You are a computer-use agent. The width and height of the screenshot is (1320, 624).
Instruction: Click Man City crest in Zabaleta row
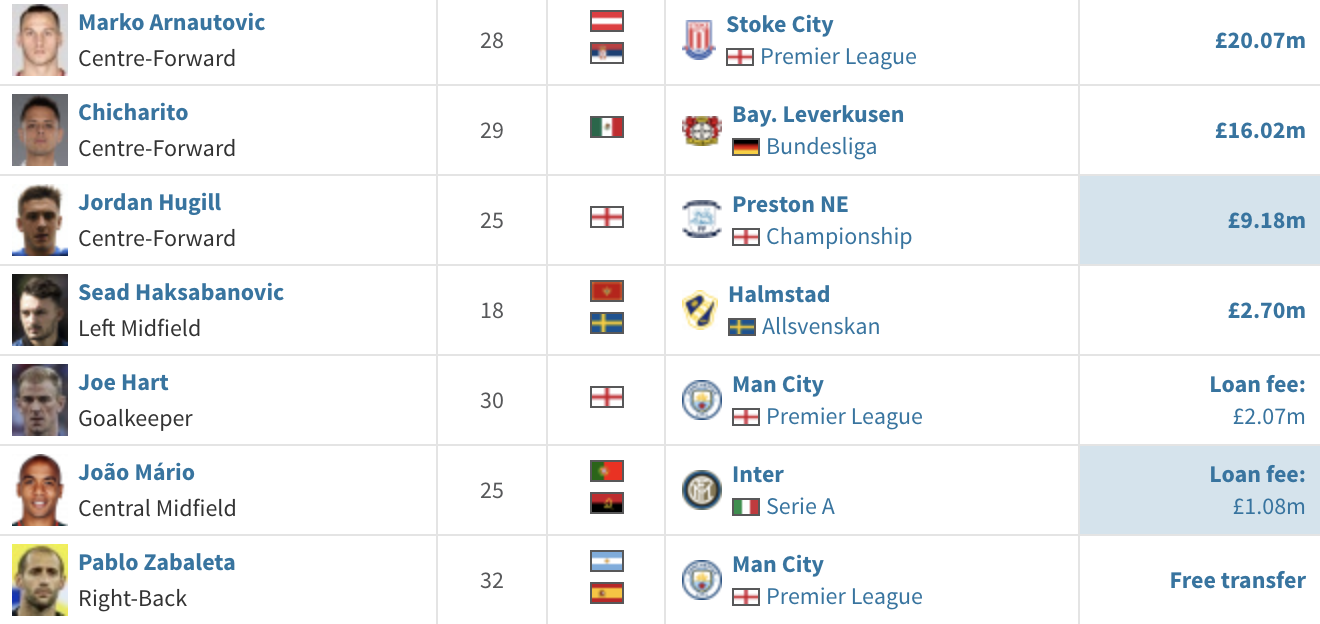pyautogui.click(x=701, y=580)
